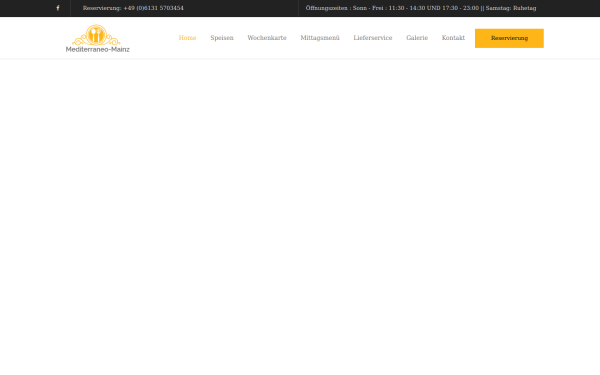Click the Sonn - Frei days text
Viewport: 600px width, 375px height.
[368, 8]
